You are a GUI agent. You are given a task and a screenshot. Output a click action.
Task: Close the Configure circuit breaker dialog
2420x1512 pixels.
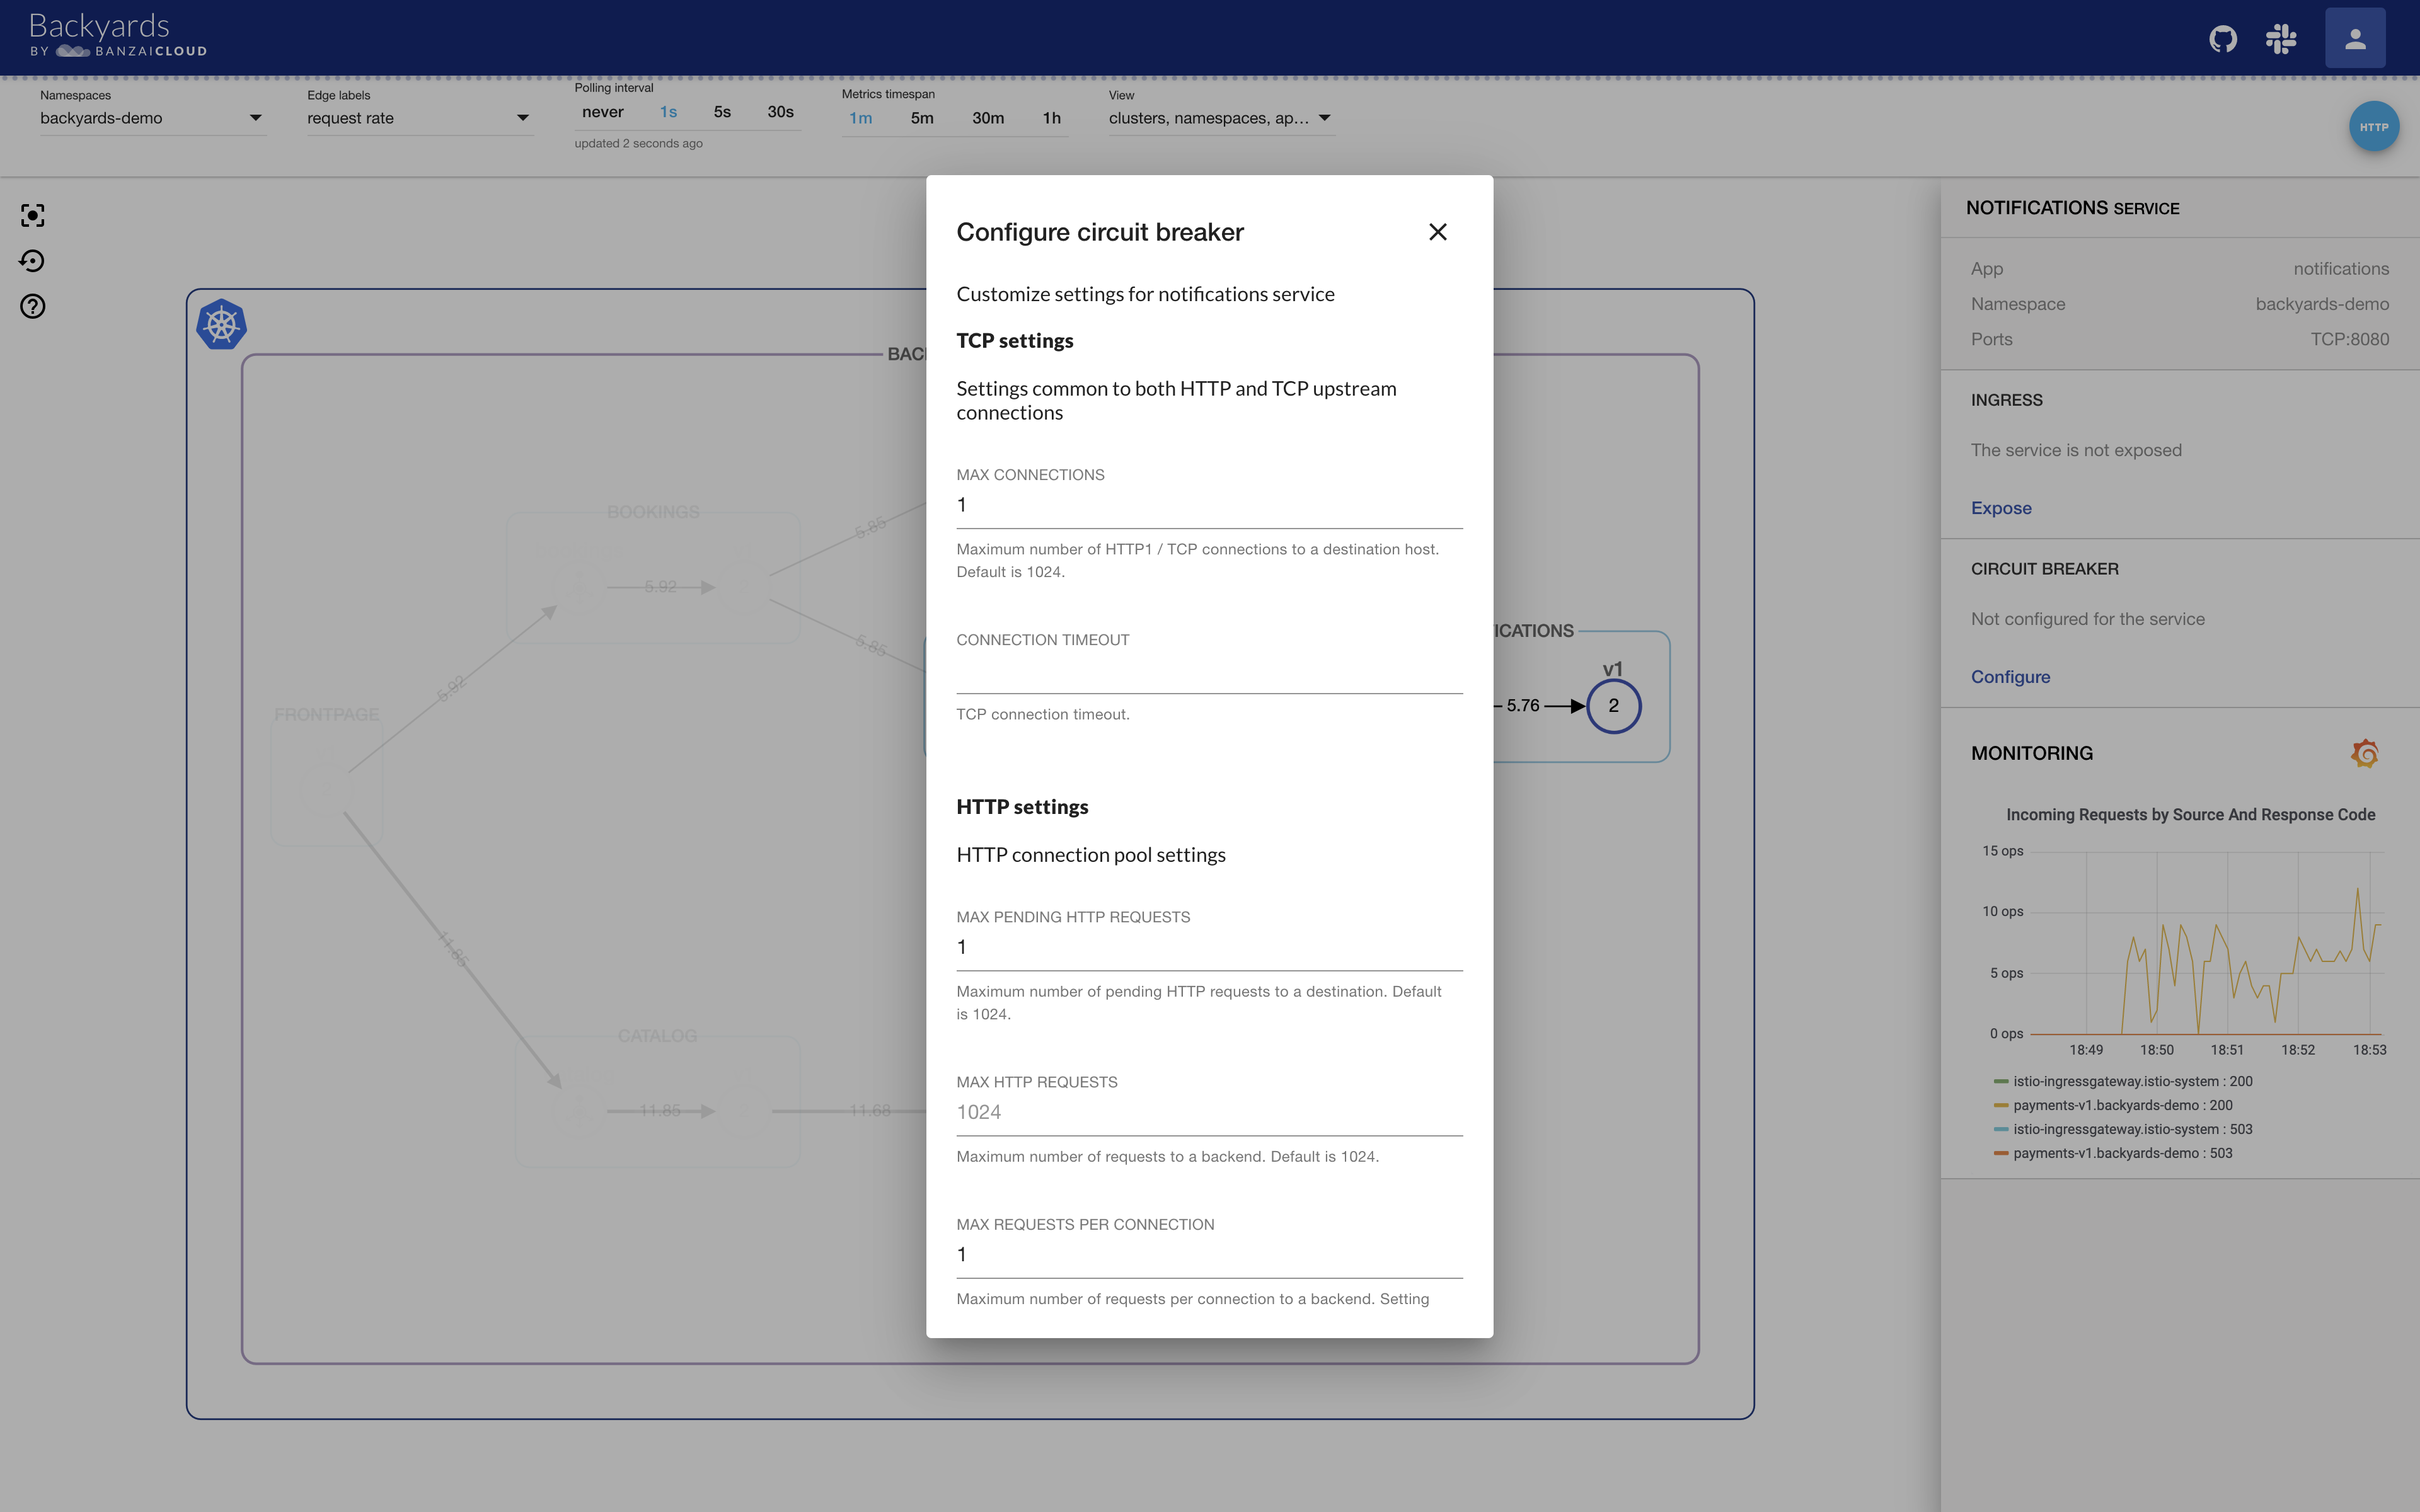(x=1437, y=232)
